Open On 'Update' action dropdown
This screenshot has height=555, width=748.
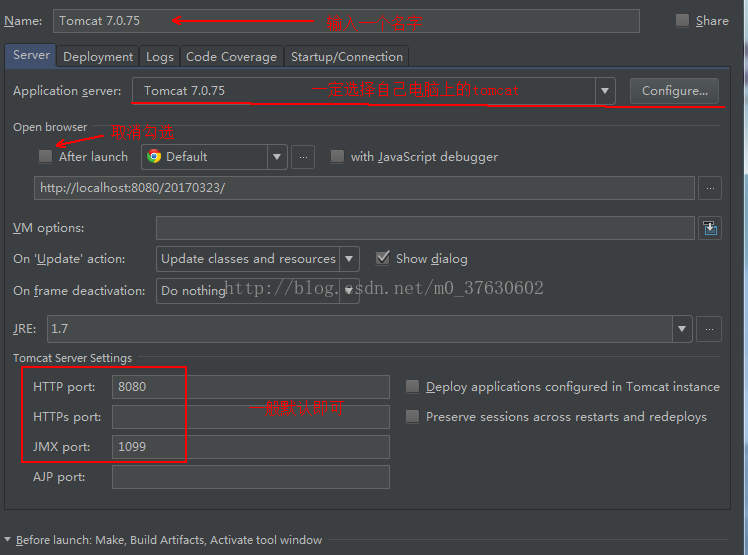pyautogui.click(x=349, y=259)
